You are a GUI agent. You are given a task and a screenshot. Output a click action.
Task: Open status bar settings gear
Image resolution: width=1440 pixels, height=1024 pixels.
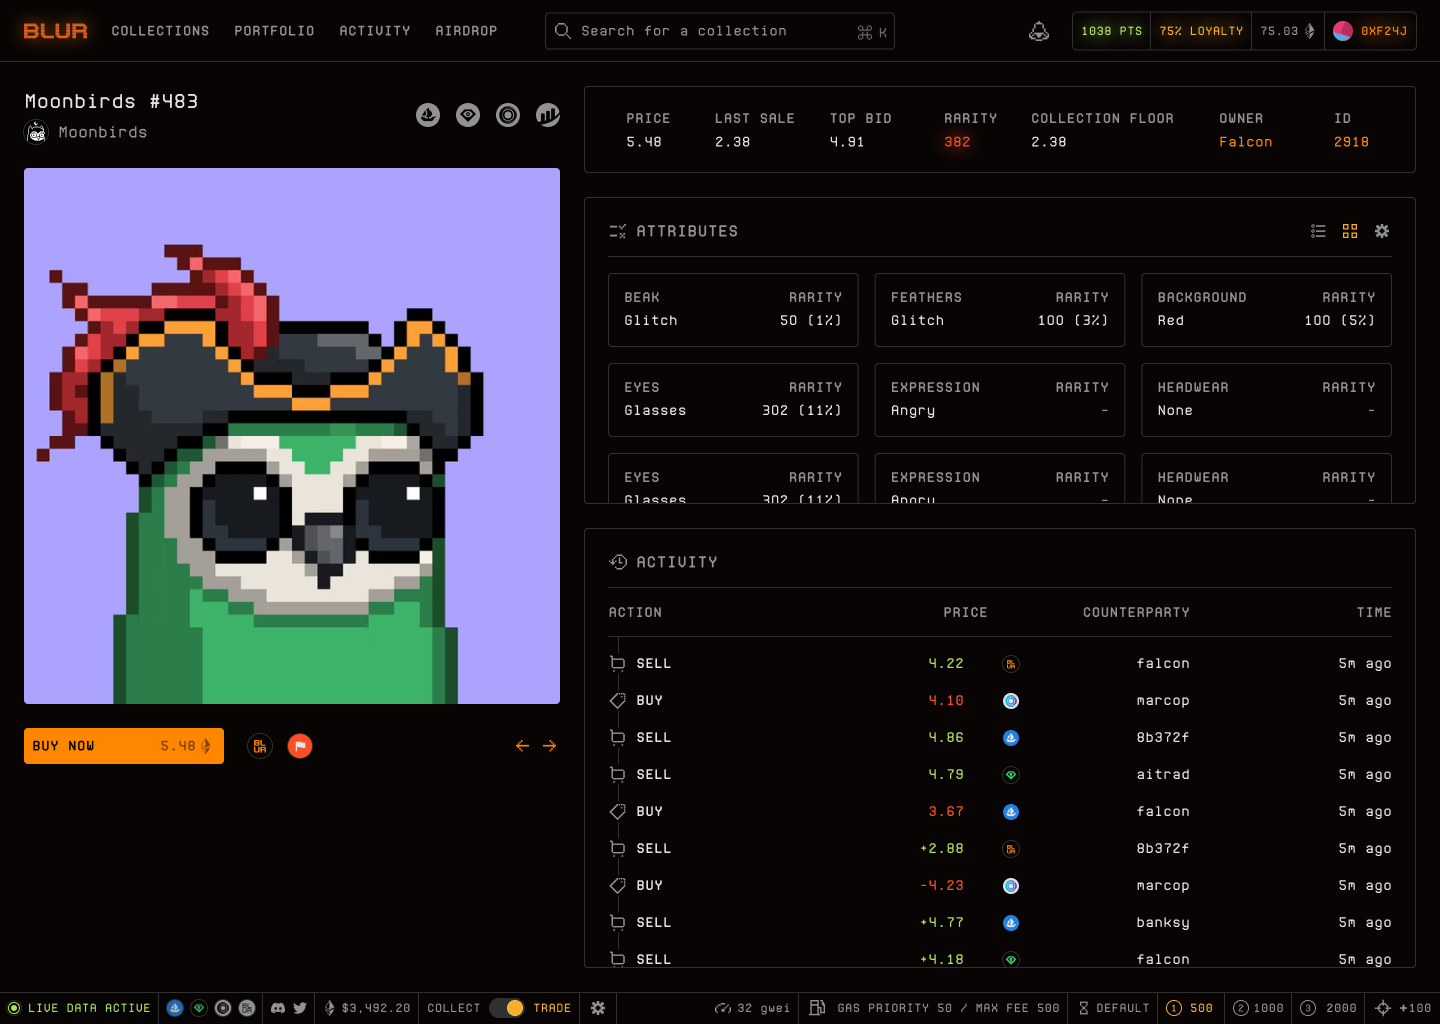(598, 1008)
